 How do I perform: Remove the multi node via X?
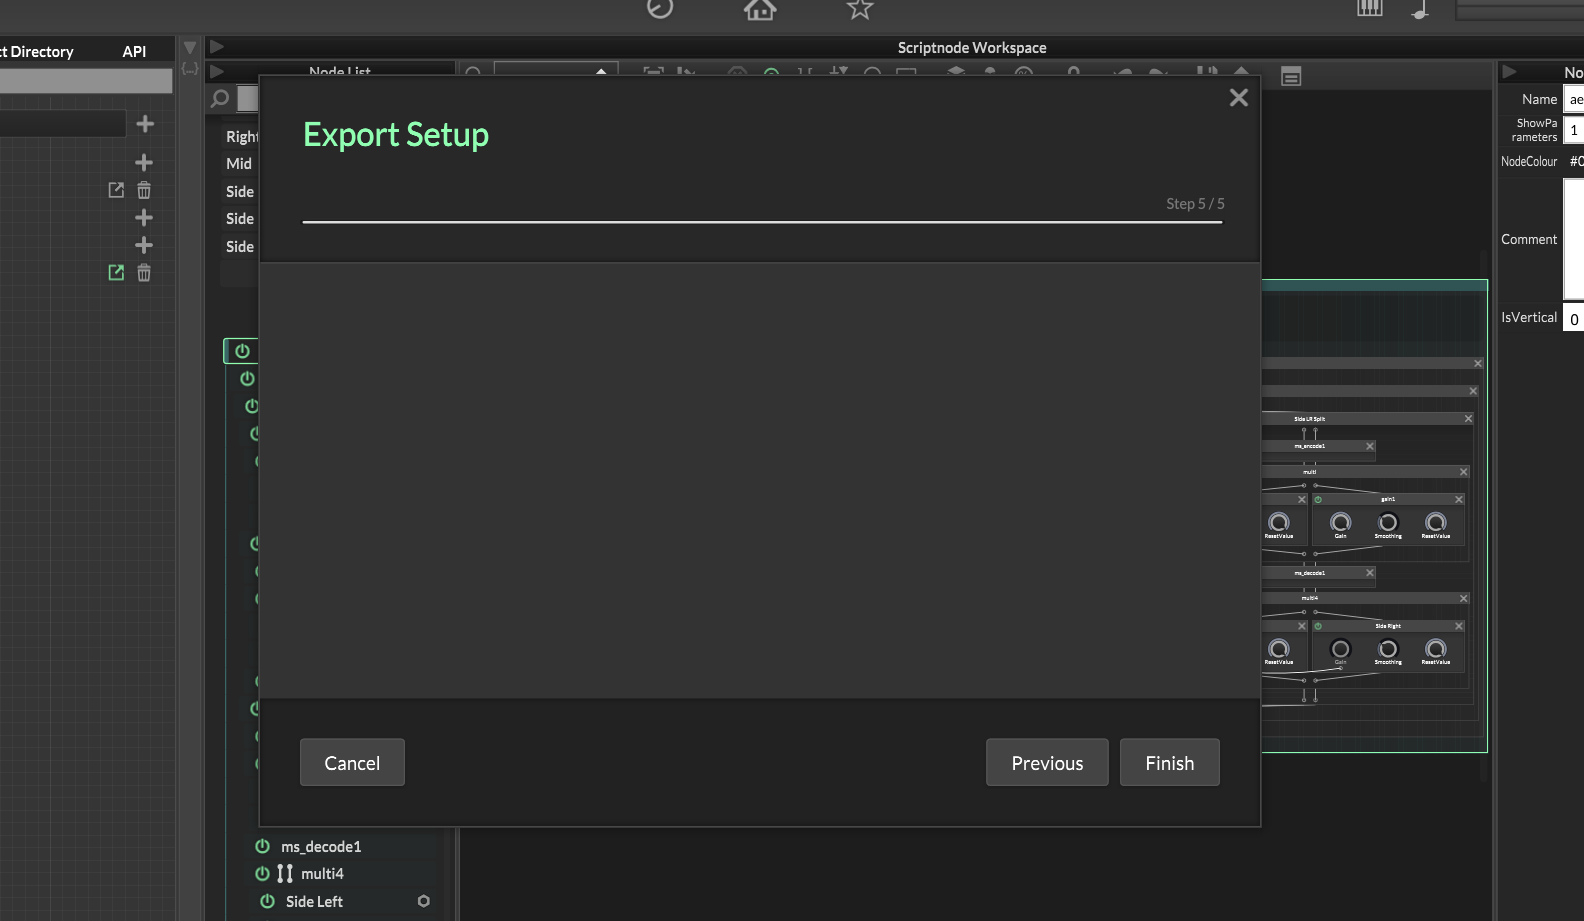point(1463,472)
